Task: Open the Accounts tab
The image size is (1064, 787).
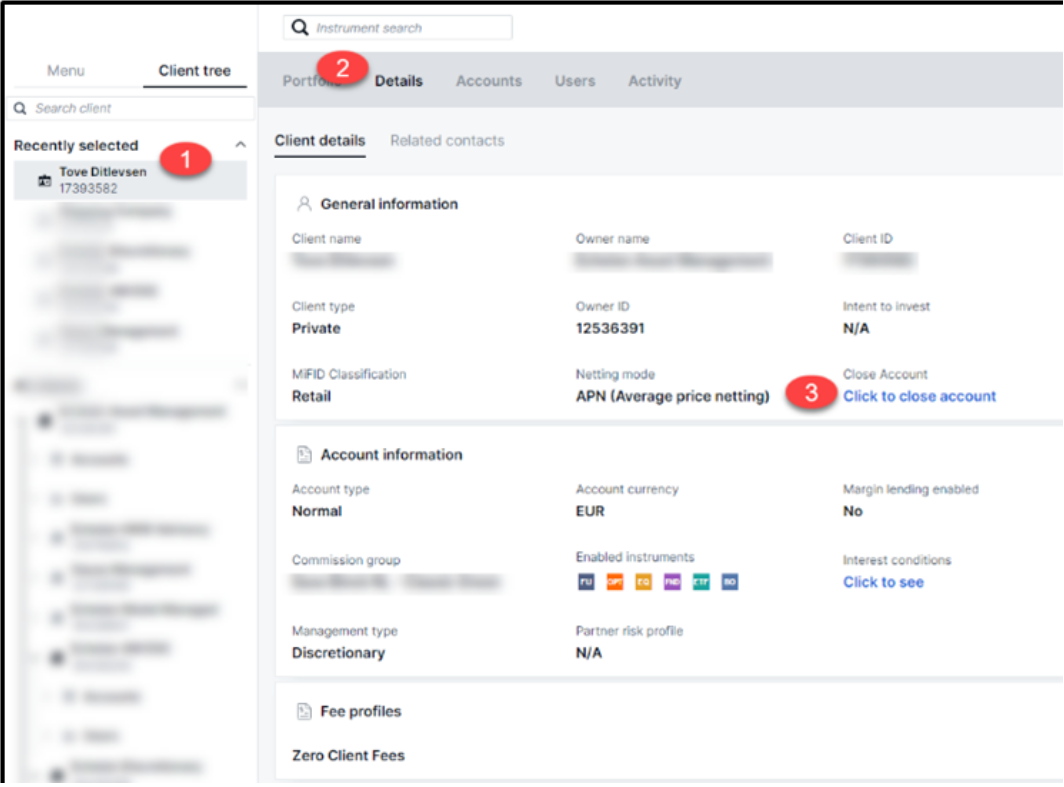Action: 488,81
